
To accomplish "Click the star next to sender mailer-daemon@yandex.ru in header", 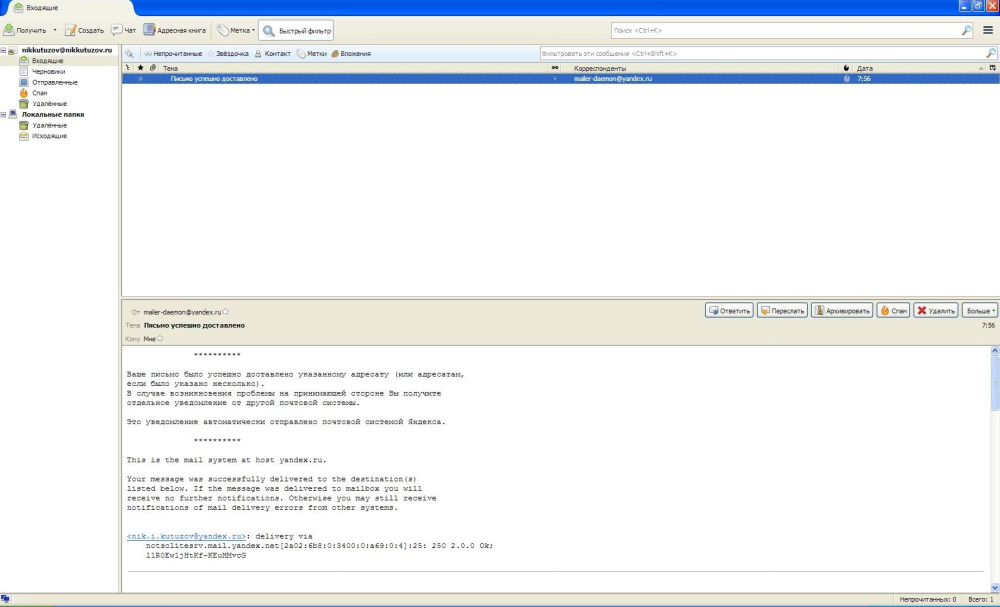I will click(226, 312).
